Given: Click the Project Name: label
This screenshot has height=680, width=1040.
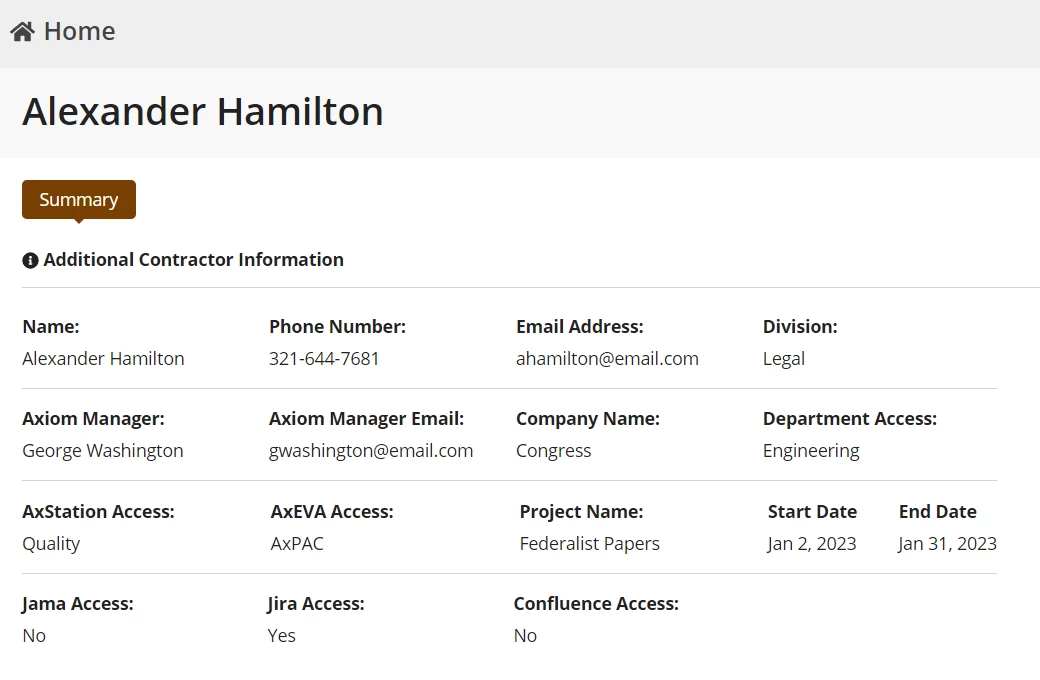Looking at the screenshot, I should click(x=581, y=512).
